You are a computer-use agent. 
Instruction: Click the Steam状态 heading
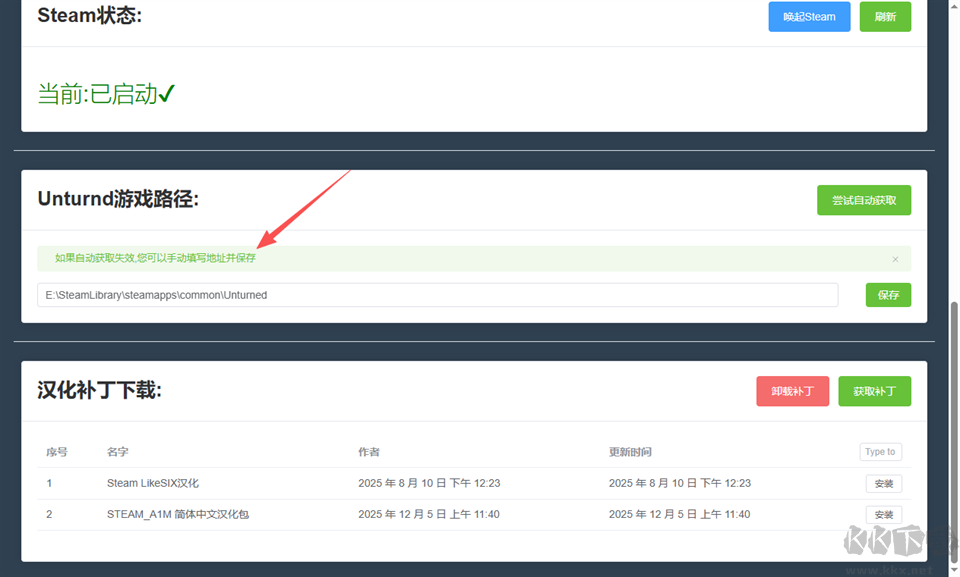[89, 15]
